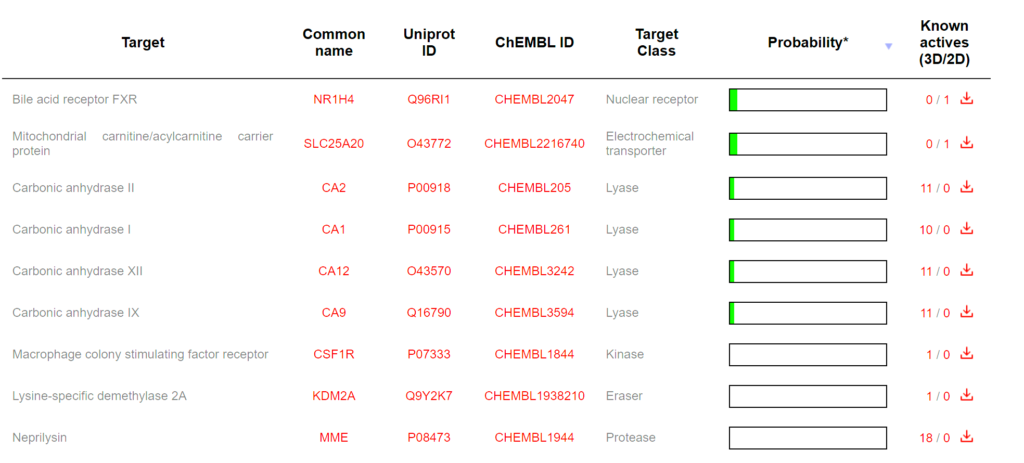Sort table by Target column header

click(x=143, y=42)
